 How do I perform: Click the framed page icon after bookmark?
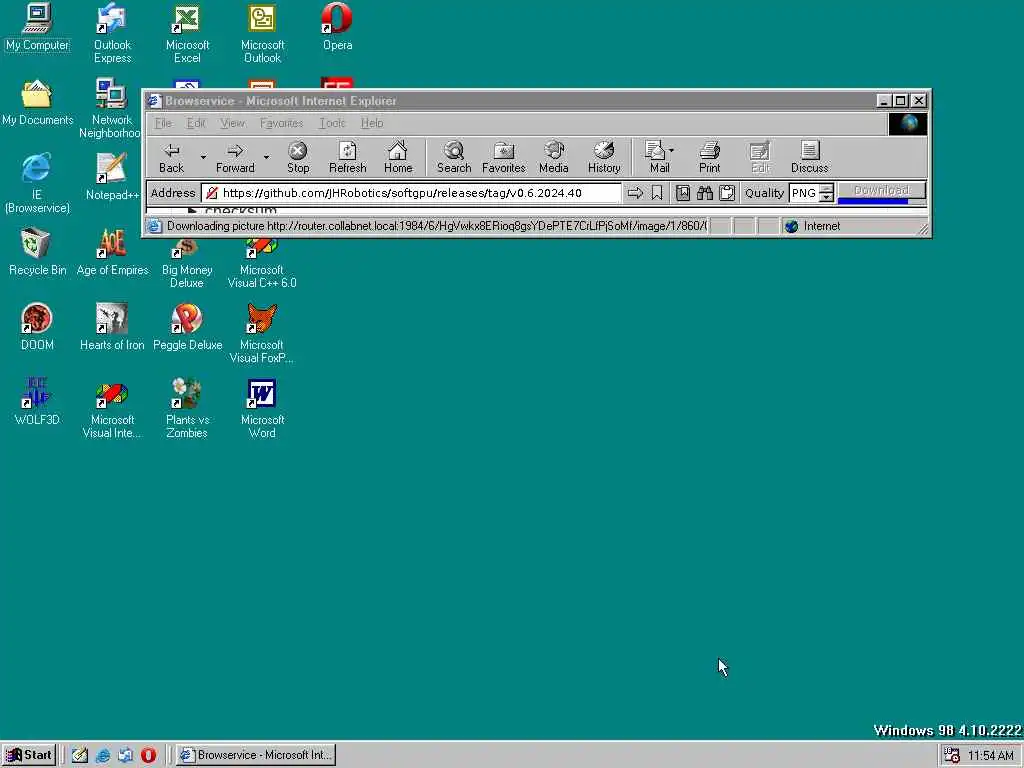pyautogui.click(x=683, y=193)
